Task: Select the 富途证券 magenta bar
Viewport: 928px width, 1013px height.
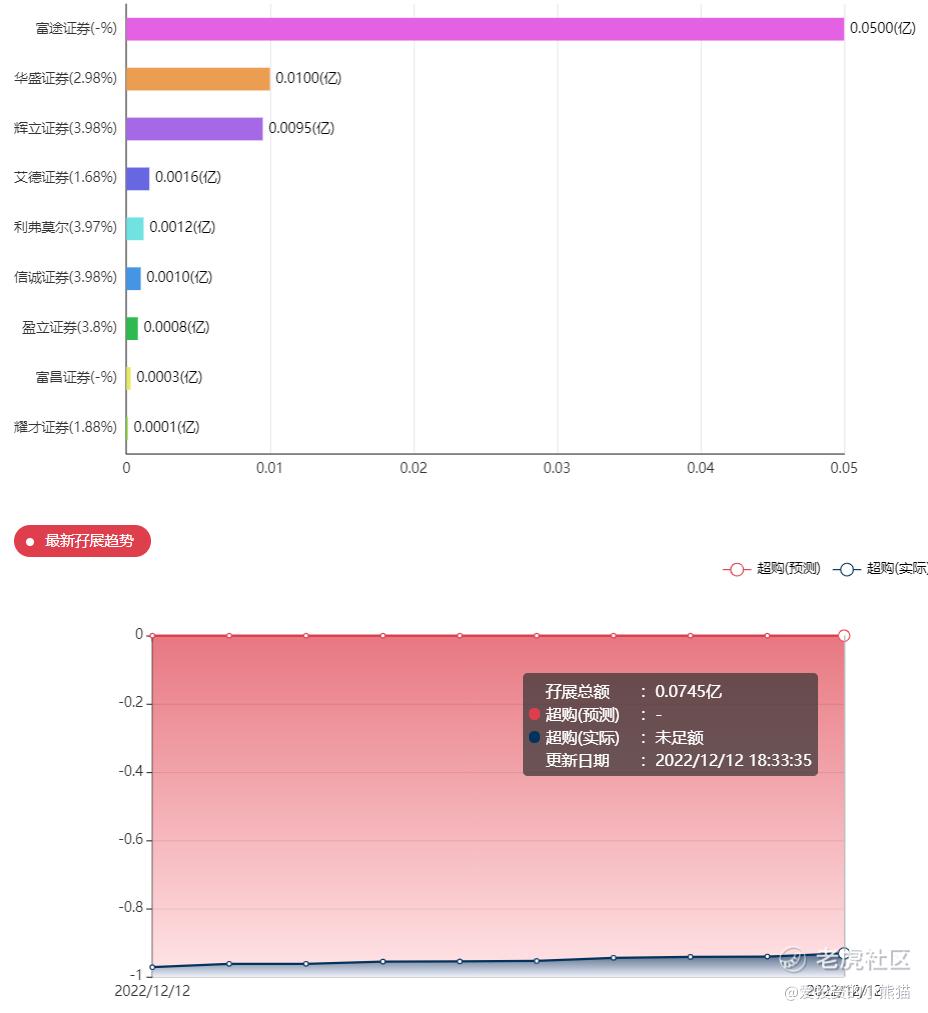Action: coord(485,28)
